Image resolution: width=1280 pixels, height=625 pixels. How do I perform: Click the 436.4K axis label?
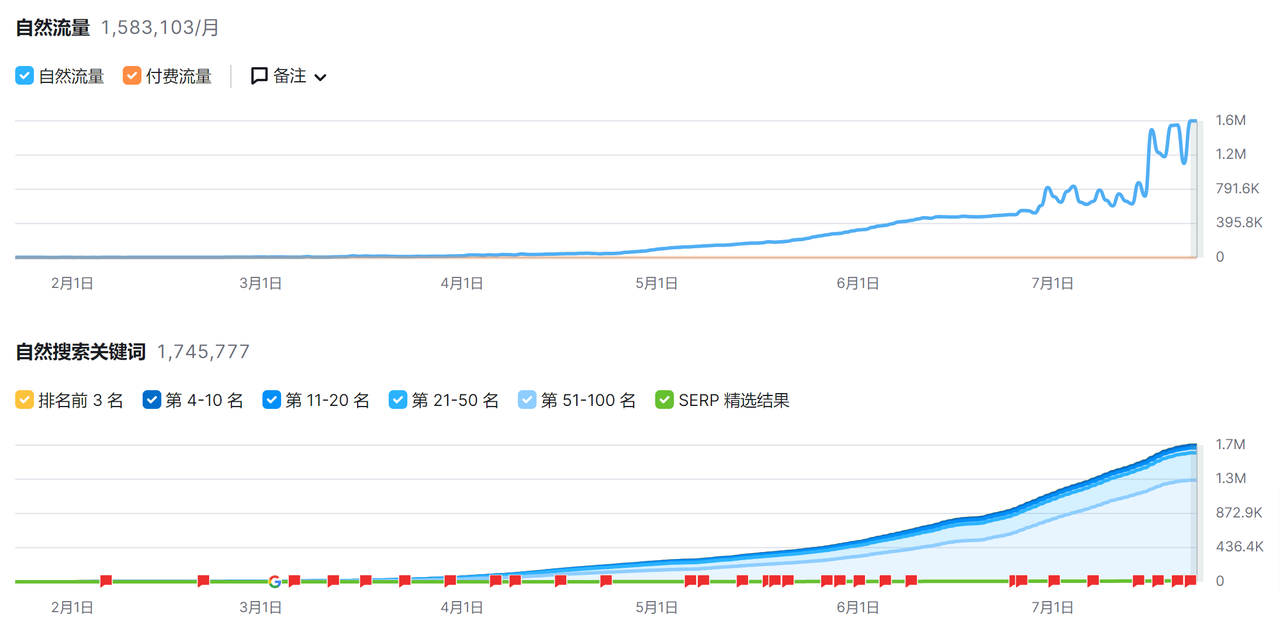1238,547
